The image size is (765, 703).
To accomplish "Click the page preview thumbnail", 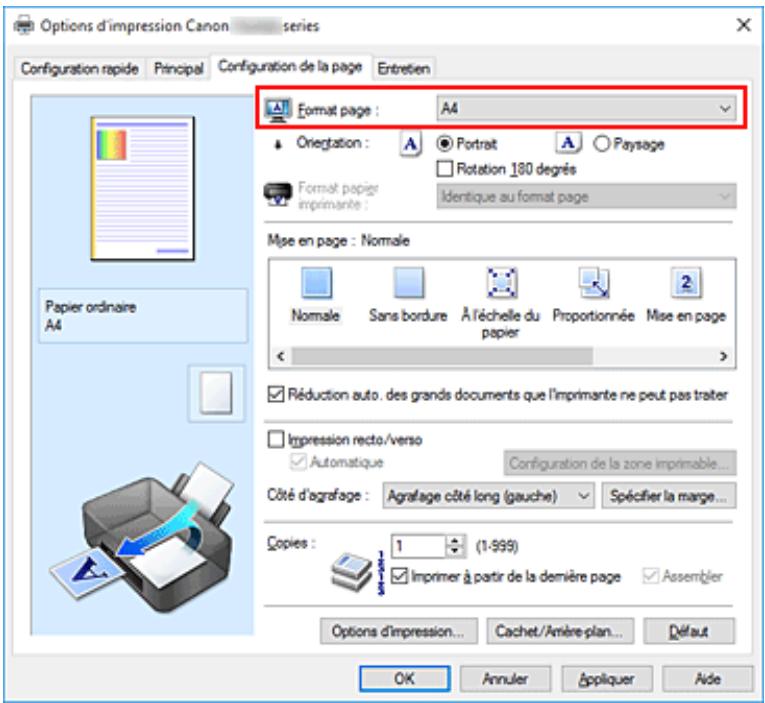I will click(x=142, y=188).
